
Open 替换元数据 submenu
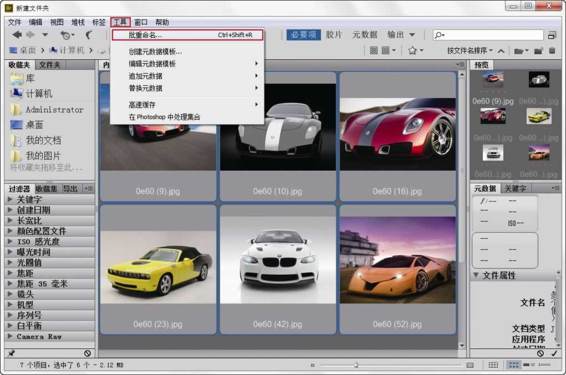point(187,88)
